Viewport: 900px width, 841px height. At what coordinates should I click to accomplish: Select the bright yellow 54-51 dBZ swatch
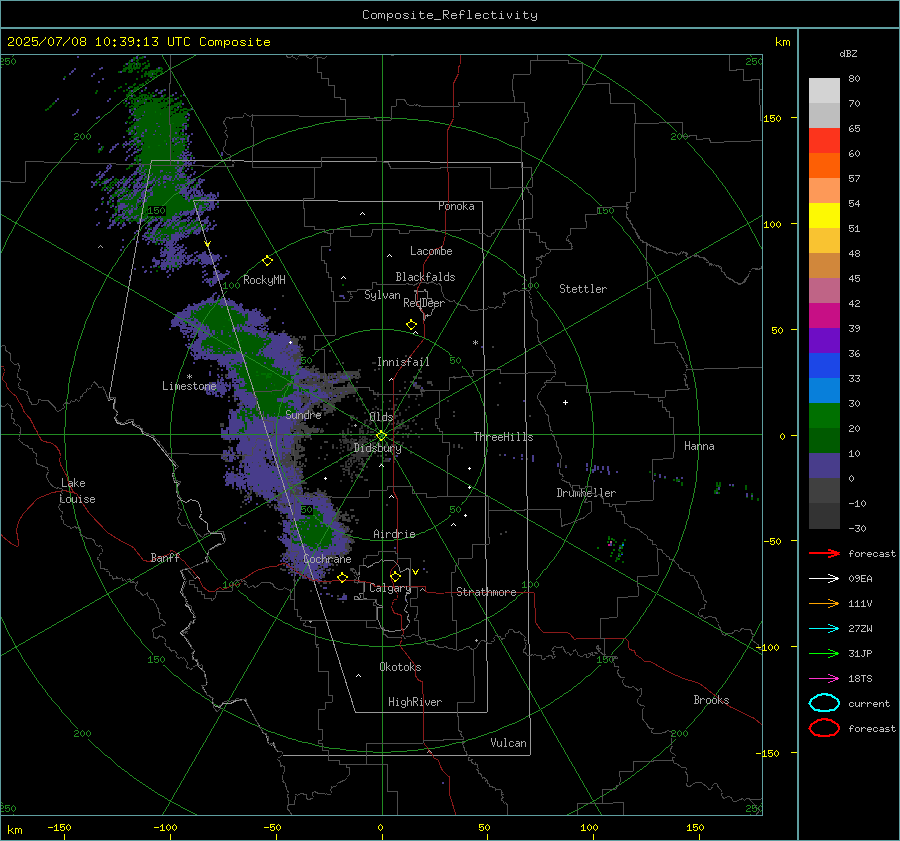(x=824, y=215)
